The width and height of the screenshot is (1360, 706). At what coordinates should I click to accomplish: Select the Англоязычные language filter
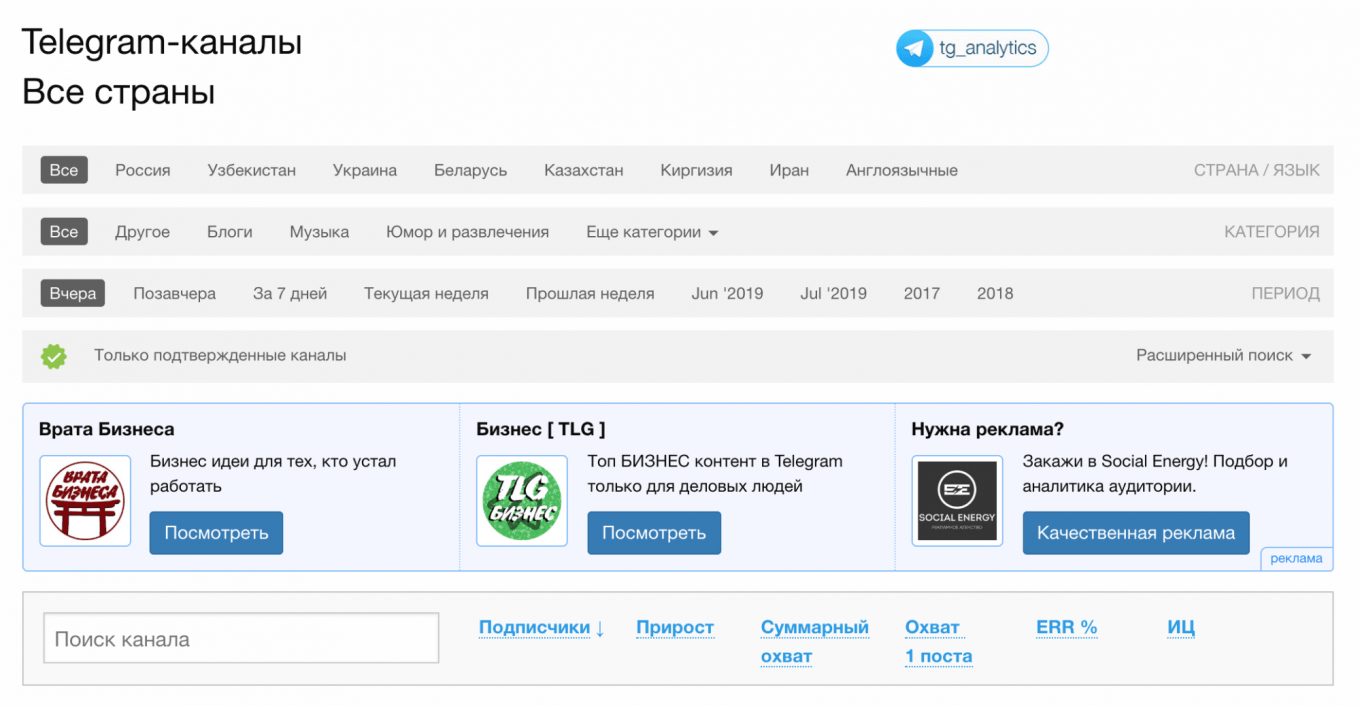[901, 170]
